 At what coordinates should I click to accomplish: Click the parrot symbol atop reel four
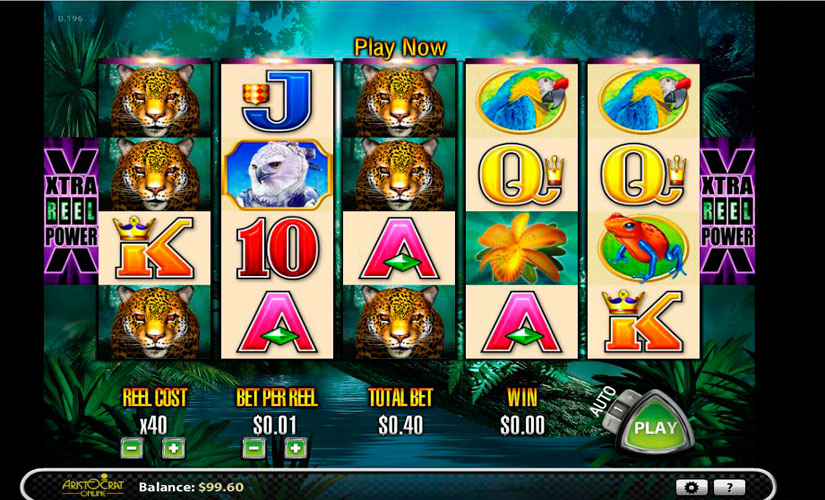(522, 100)
